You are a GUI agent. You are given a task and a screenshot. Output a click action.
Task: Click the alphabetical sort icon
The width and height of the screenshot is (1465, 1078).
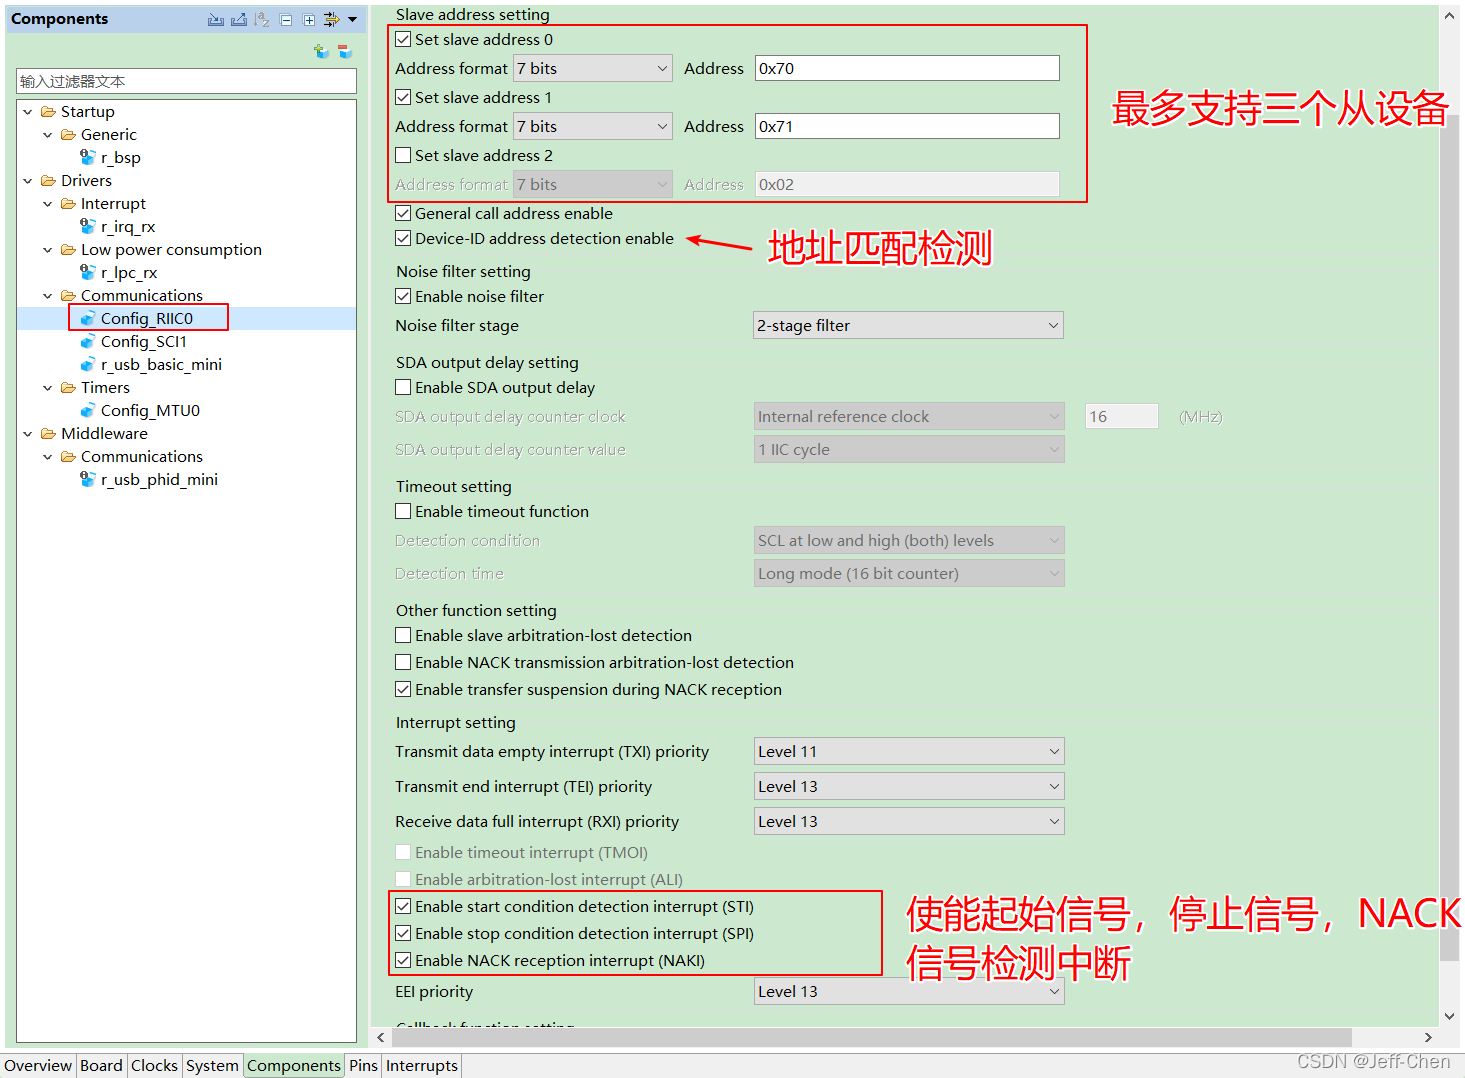262,19
